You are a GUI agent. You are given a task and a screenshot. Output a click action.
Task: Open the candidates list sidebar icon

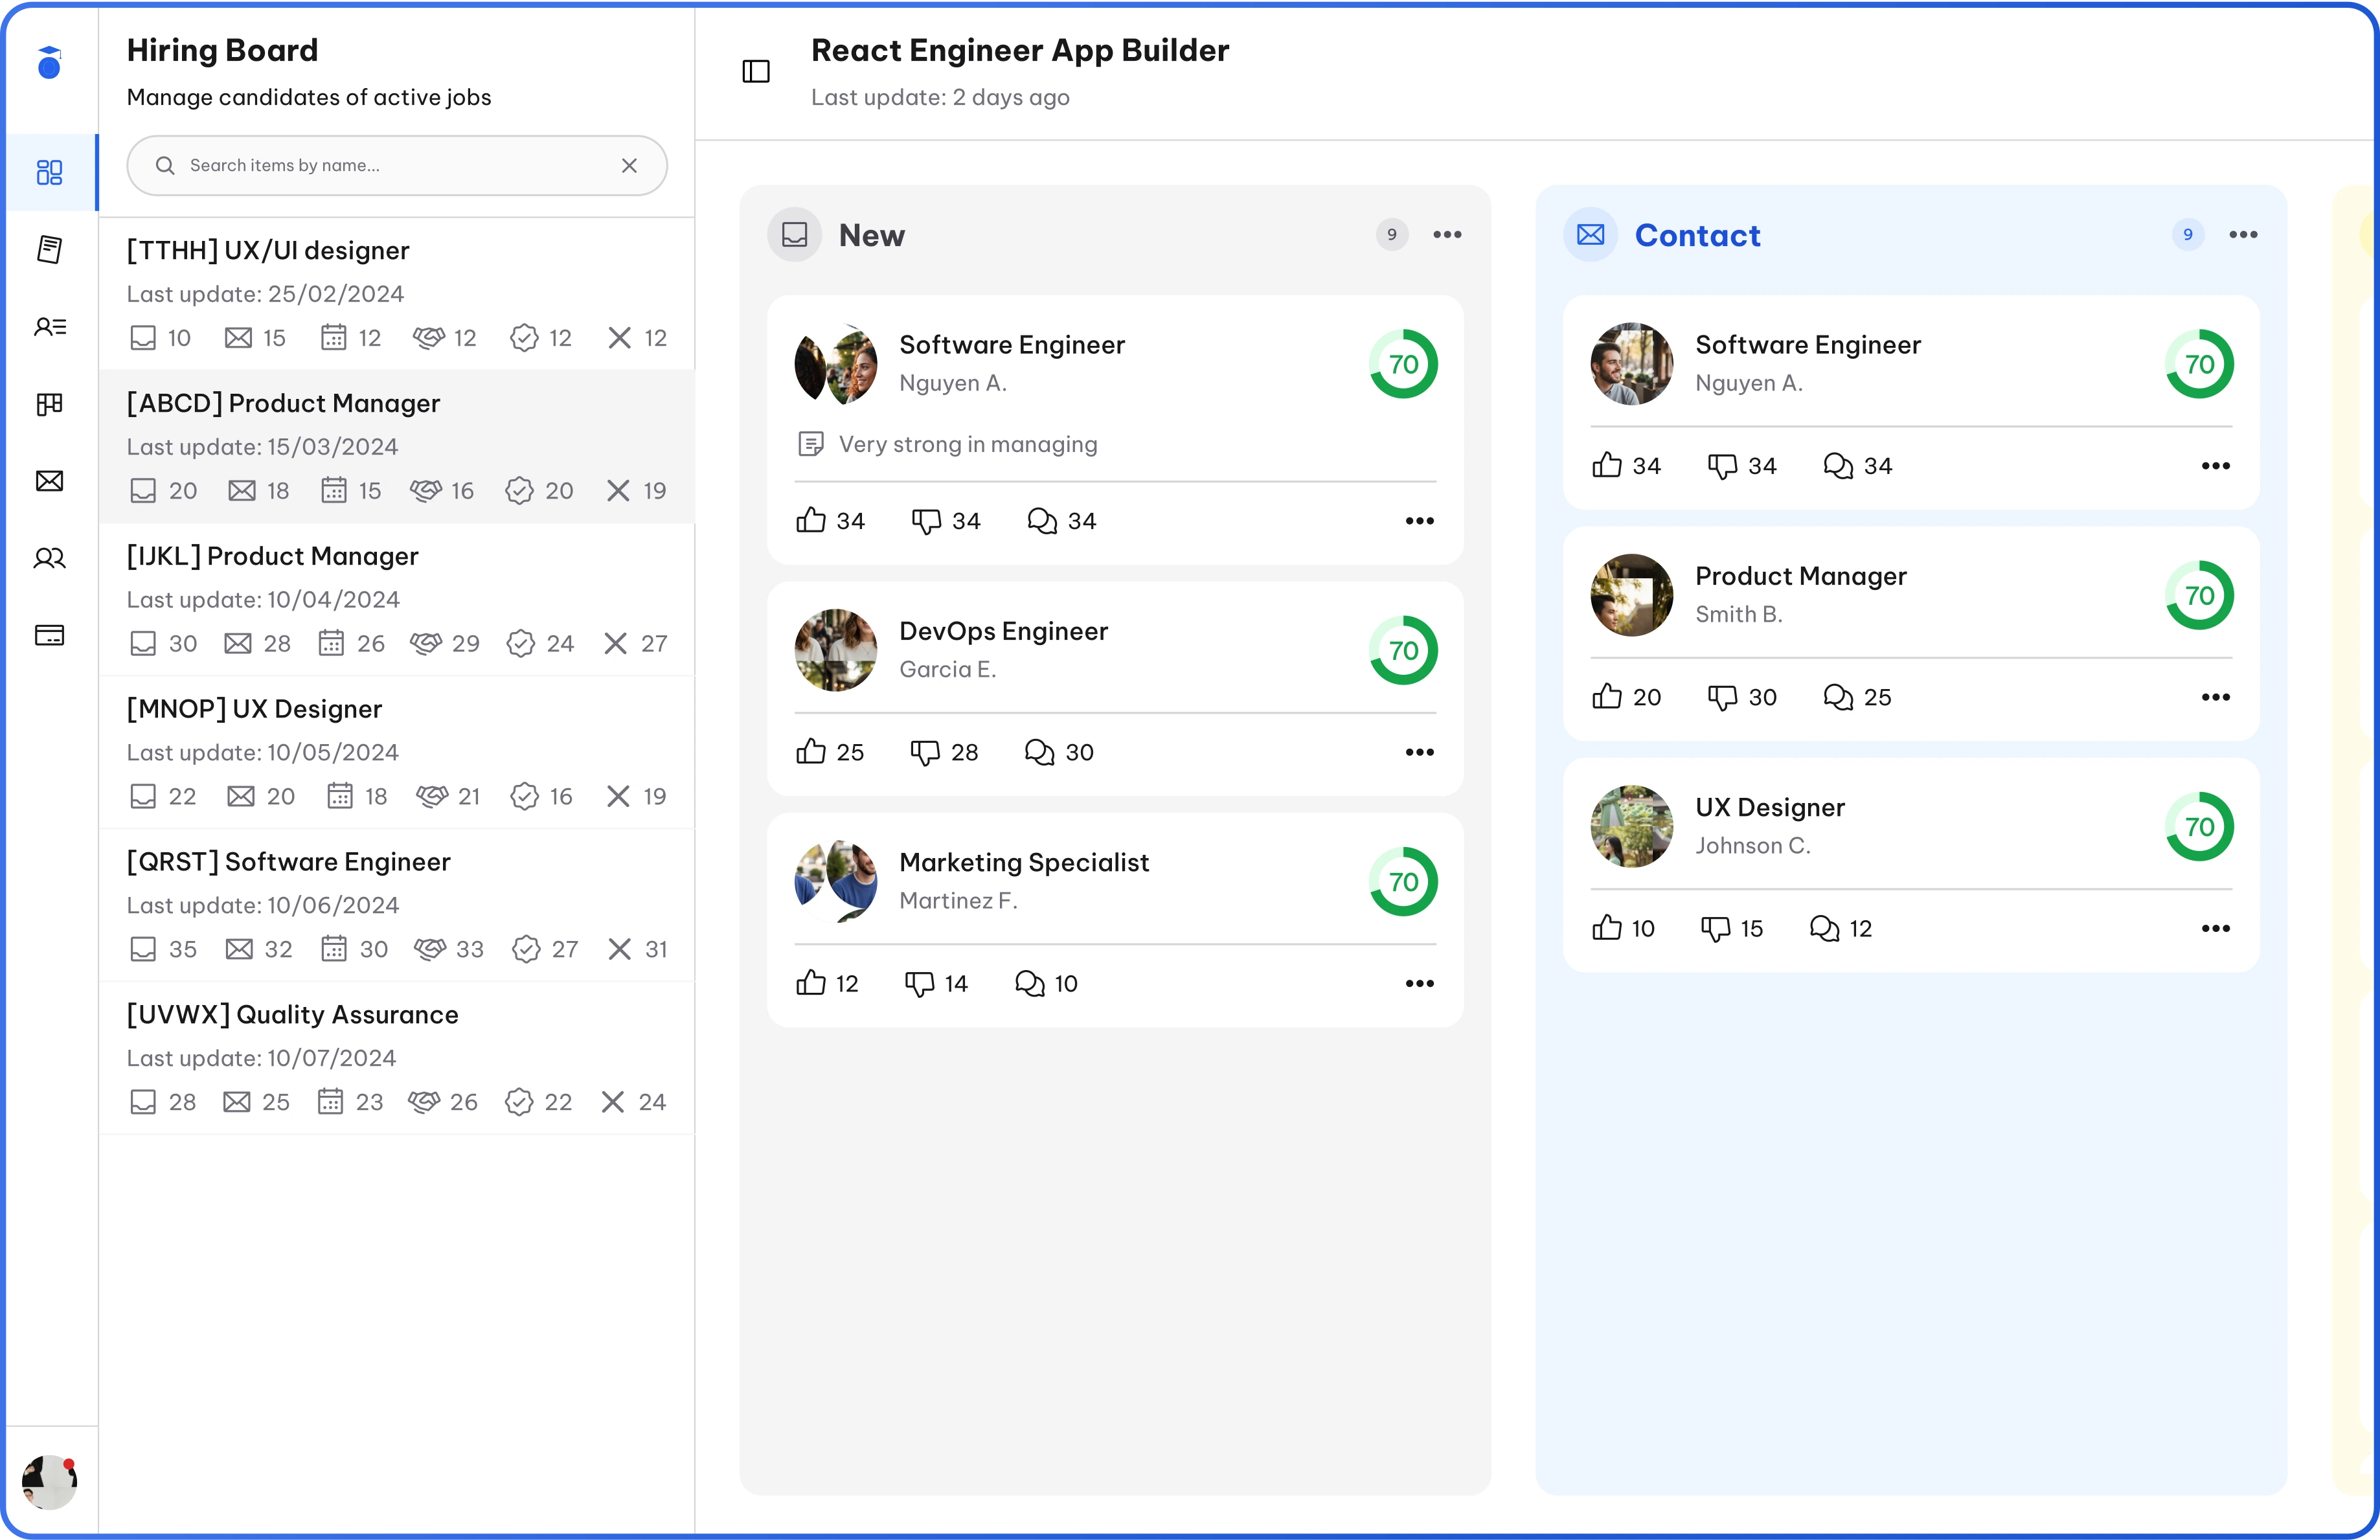49,326
